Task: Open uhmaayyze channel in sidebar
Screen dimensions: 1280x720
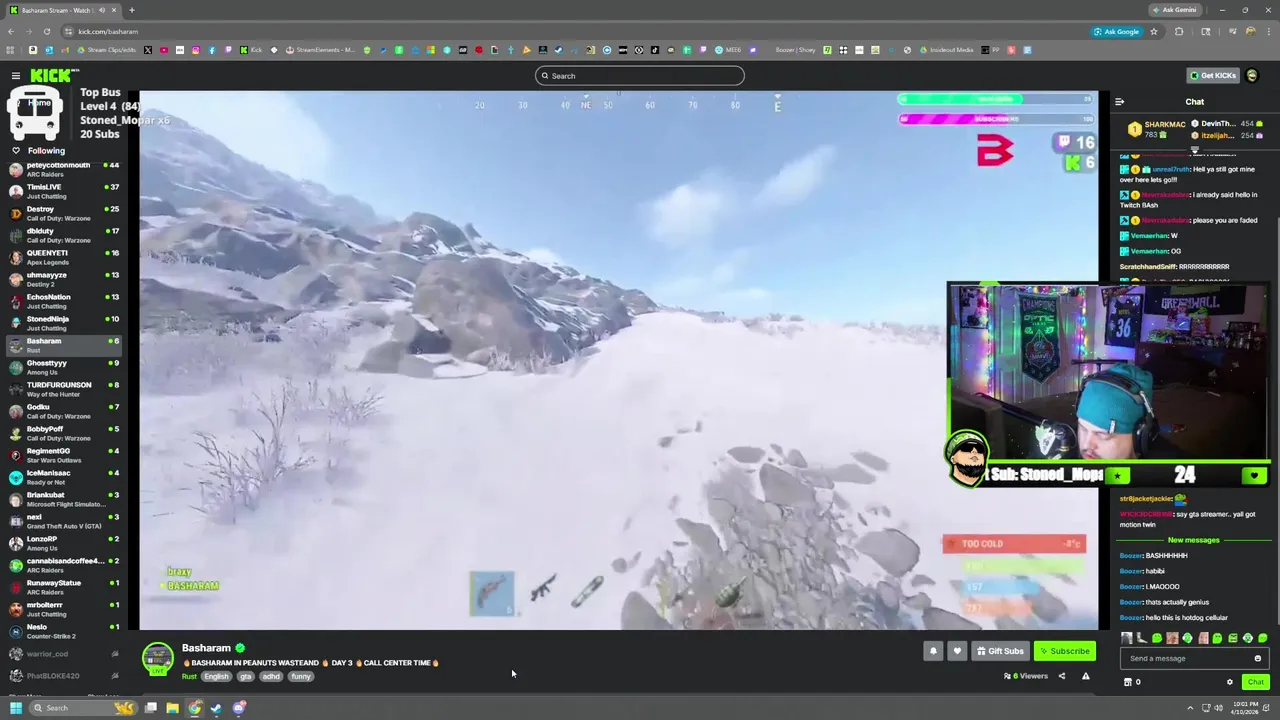Action: pyautogui.click(x=63, y=279)
